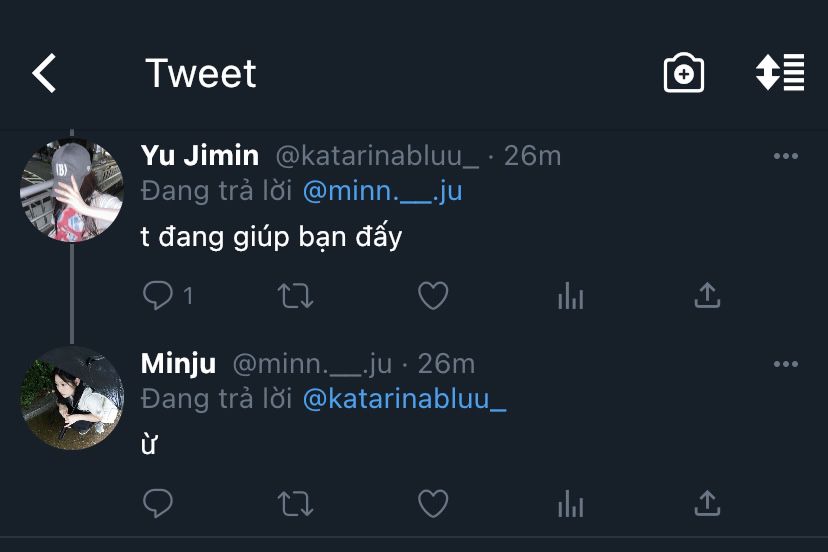Retweet Yu Jimin's tweet

click(295, 295)
